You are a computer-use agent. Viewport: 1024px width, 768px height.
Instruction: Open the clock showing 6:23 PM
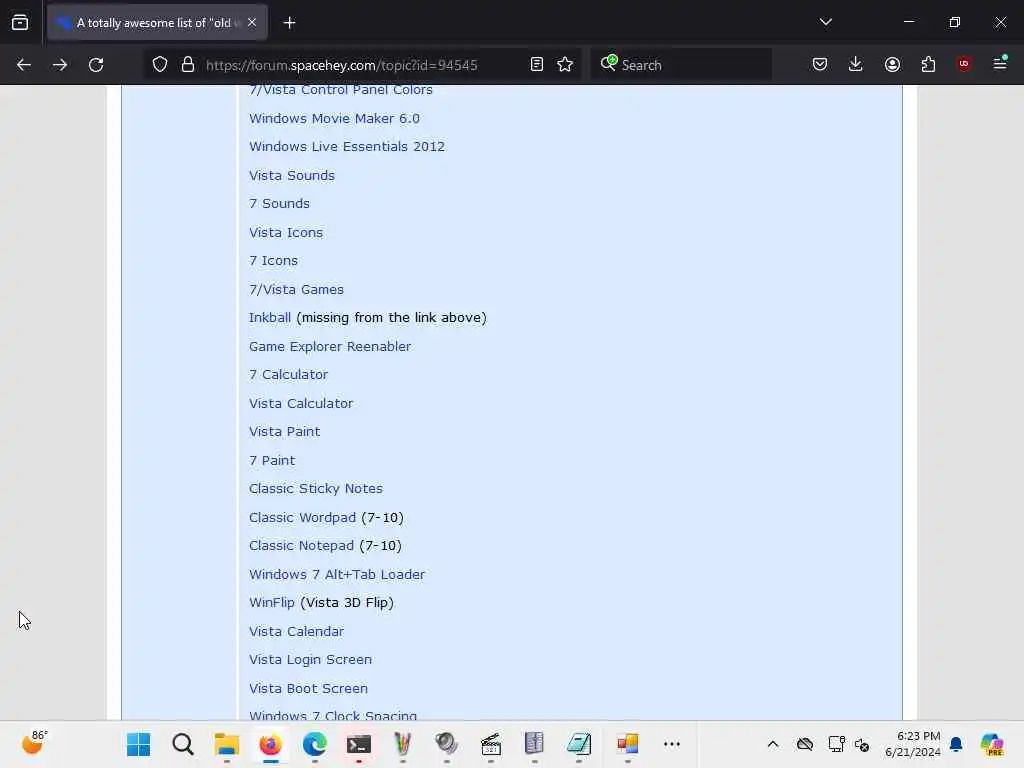click(x=912, y=744)
